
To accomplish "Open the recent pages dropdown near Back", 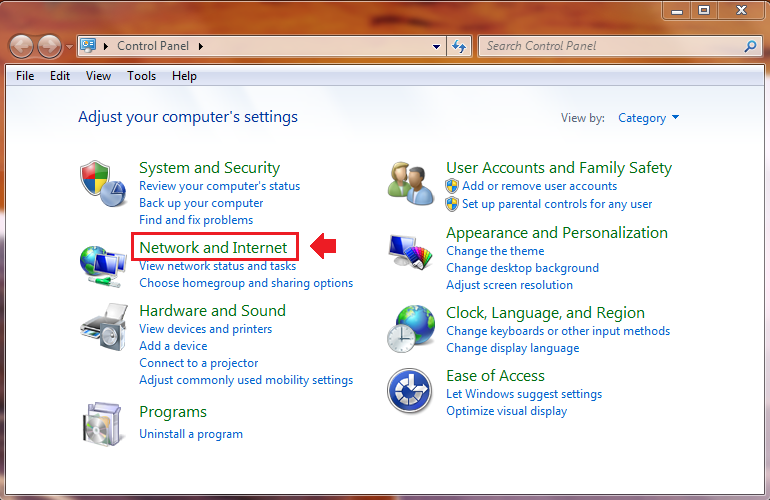I will pos(69,47).
